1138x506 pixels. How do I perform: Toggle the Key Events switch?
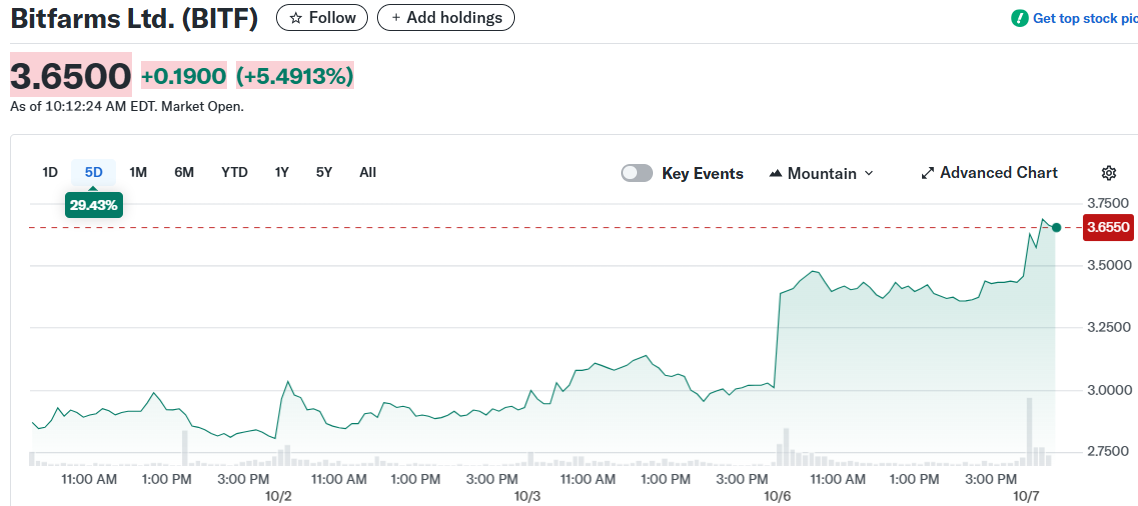(637, 173)
